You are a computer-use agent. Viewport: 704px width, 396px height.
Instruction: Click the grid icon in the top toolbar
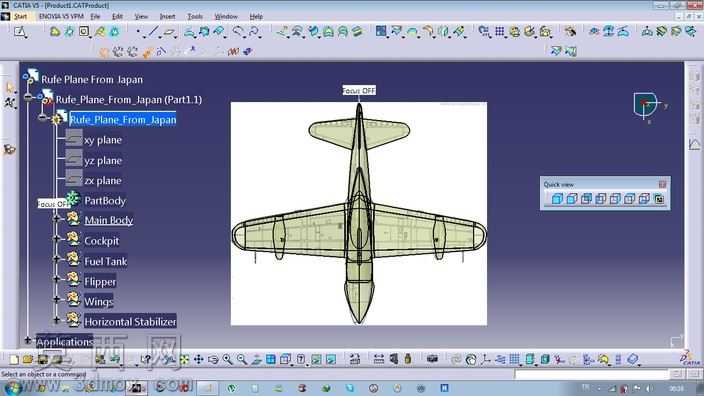(500, 31)
